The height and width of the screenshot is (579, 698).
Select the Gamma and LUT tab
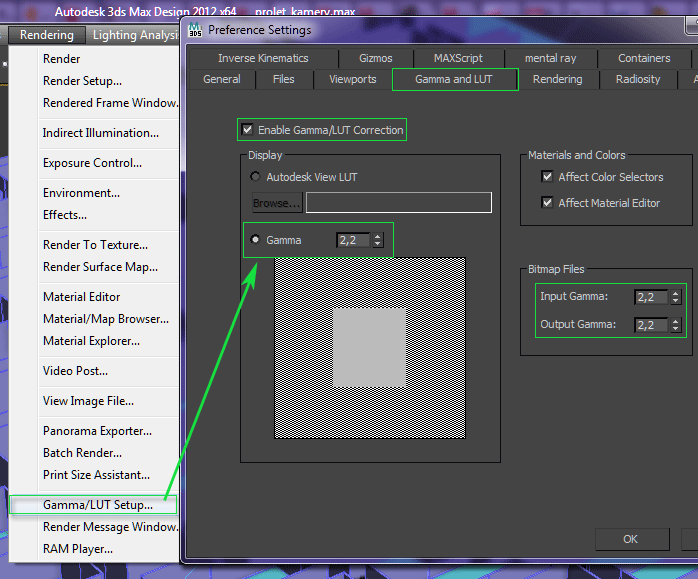[454, 79]
